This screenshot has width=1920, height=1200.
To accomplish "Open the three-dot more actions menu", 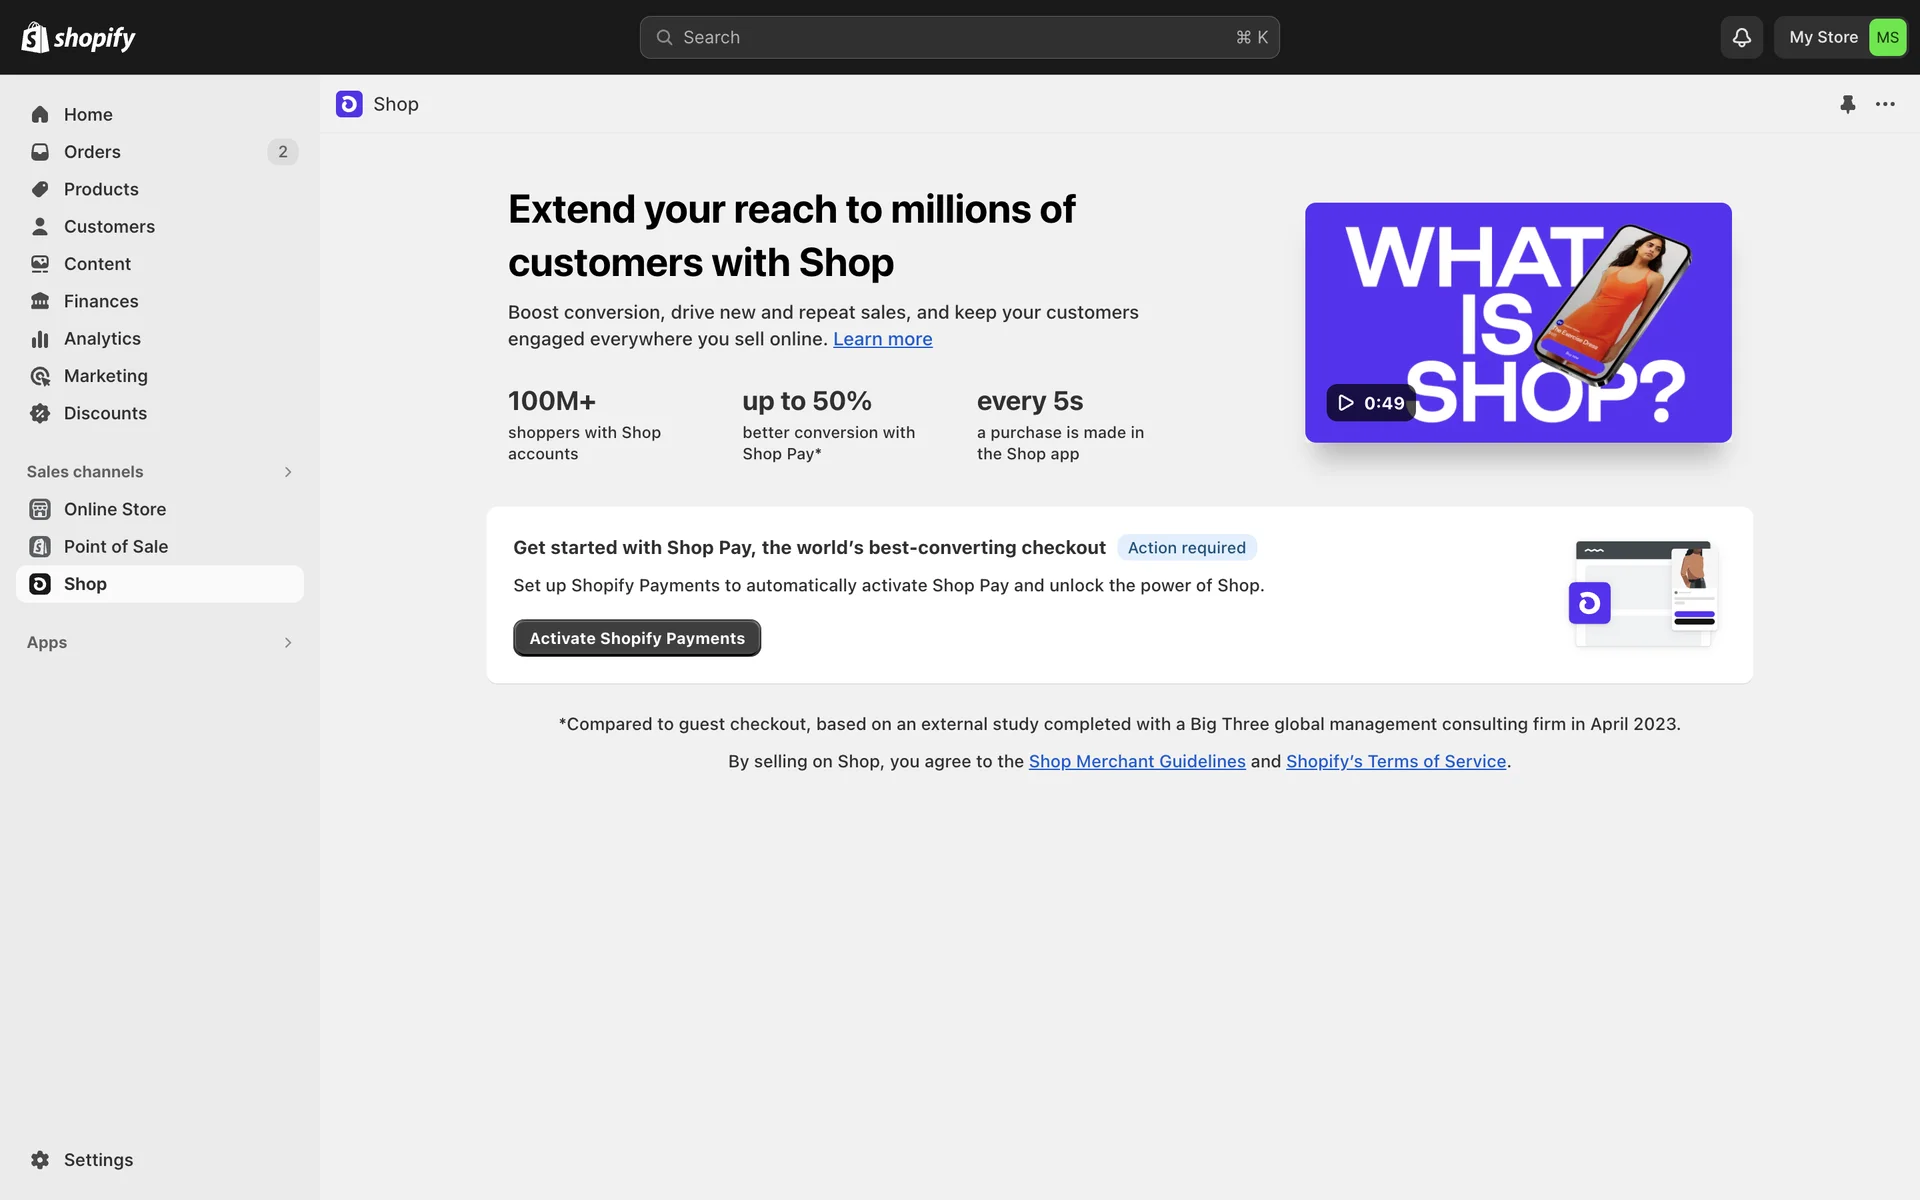I will click(1885, 104).
